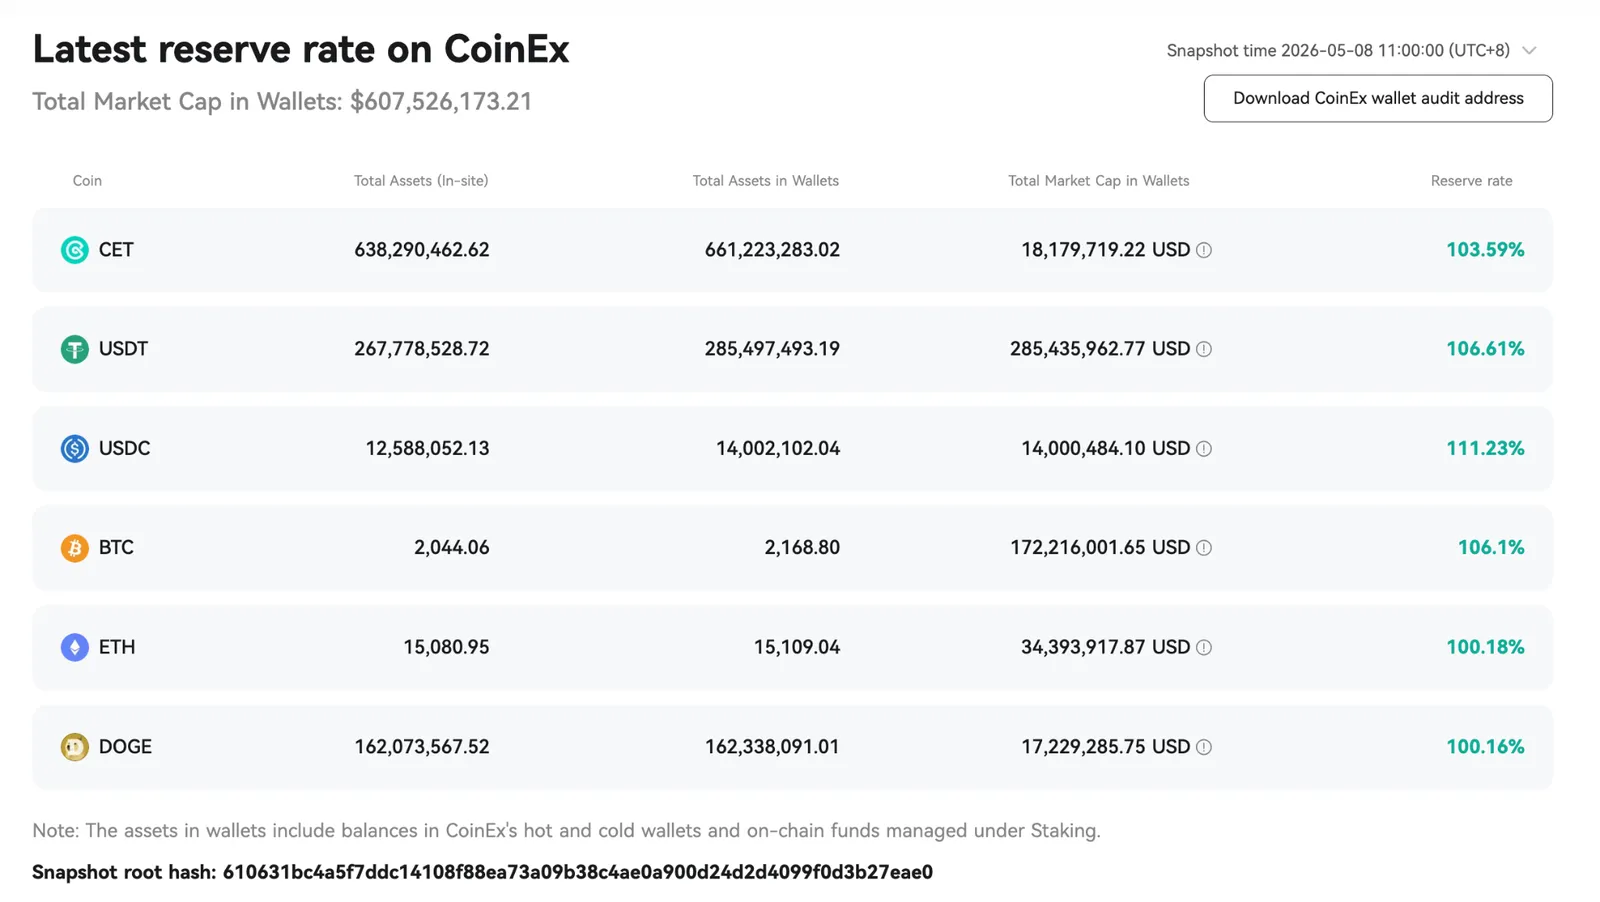Click BTC reserve rate 106.1%
Screen dimensions: 1600x902
pos(1491,548)
